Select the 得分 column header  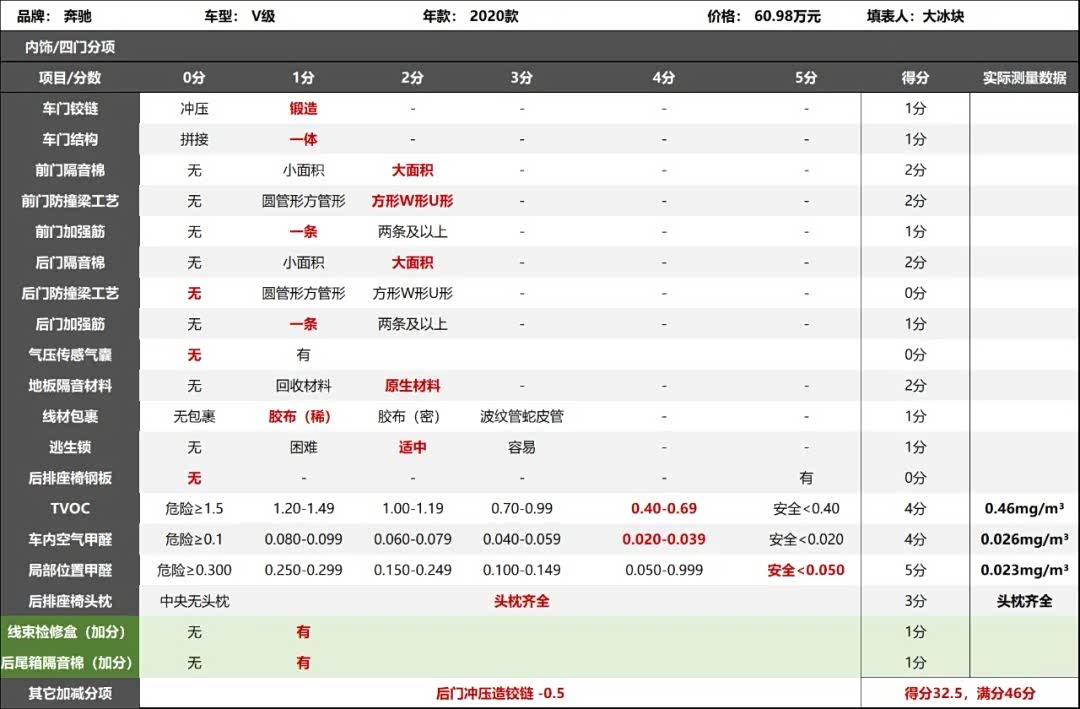point(915,78)
